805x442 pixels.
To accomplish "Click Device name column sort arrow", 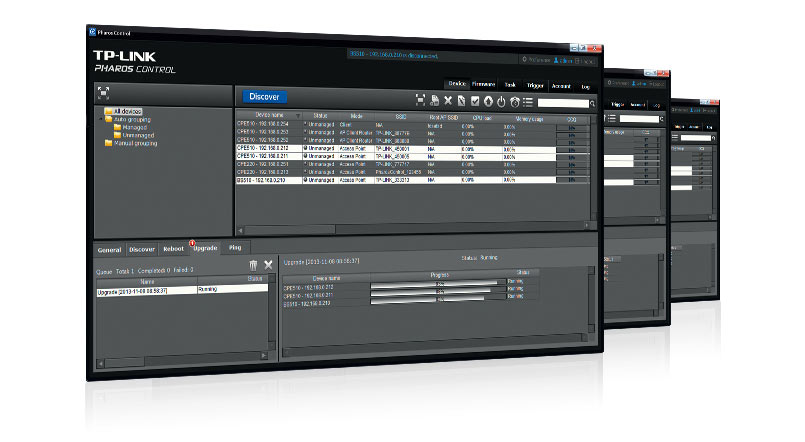I will (298, 116).
